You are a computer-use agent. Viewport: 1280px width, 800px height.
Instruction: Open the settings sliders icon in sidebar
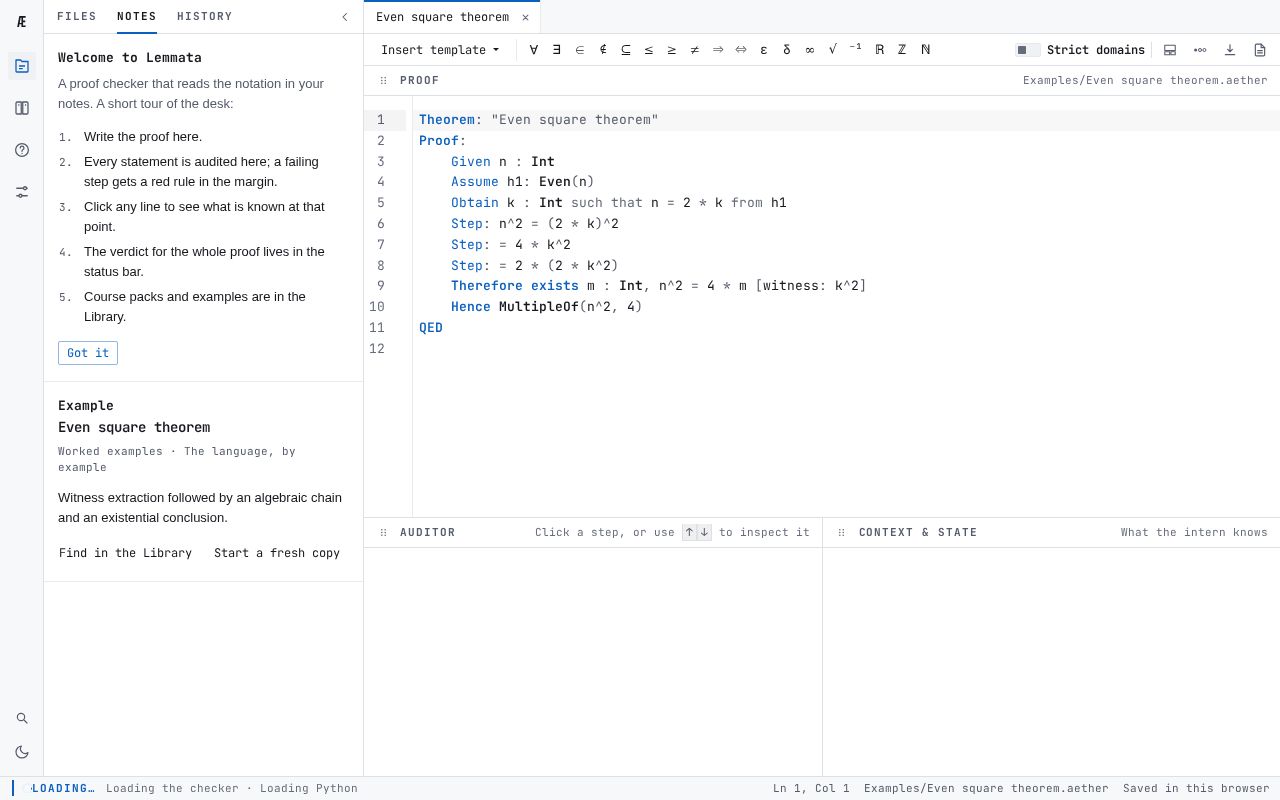coord(22,192)
